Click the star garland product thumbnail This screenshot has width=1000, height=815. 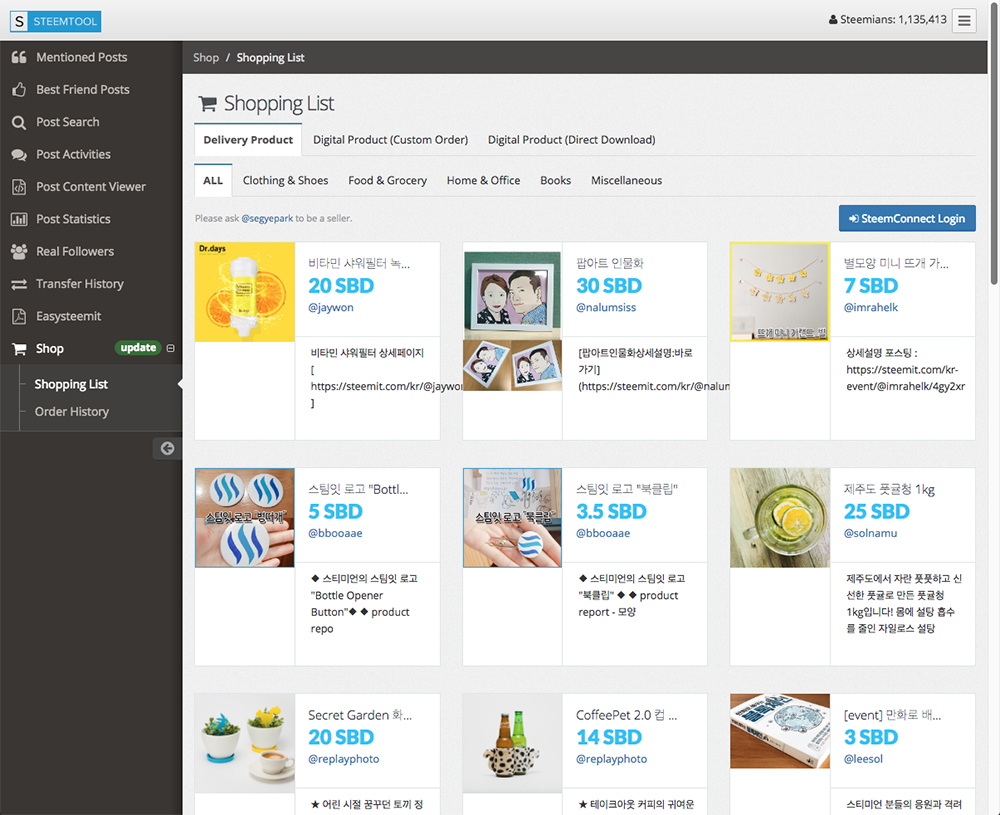click(x=780, y=292)
